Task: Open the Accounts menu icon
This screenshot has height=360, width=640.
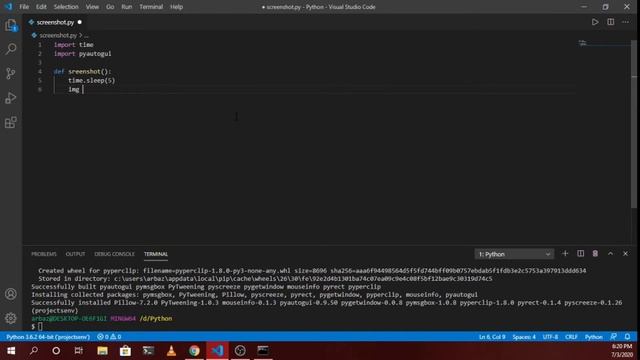Action: pos(11,294)
